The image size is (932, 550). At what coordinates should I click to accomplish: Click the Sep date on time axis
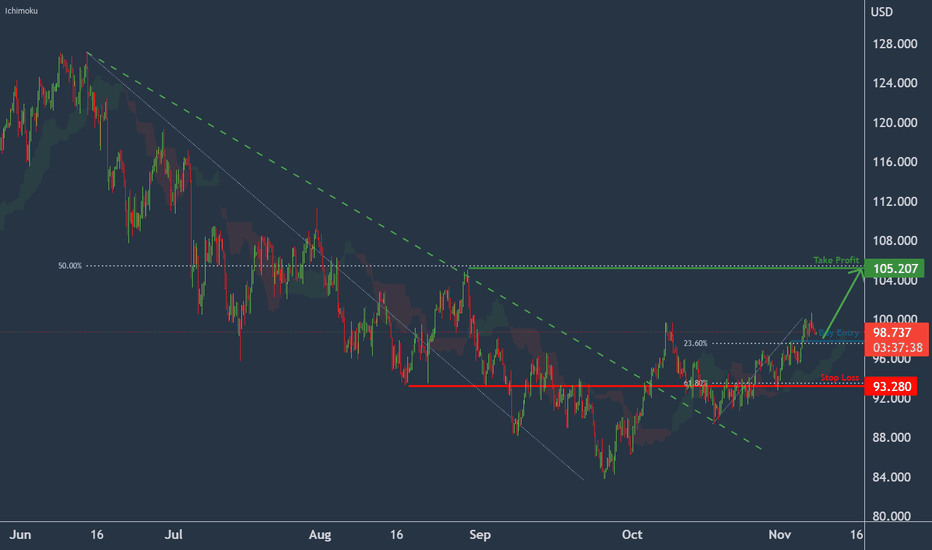[480, 535]
